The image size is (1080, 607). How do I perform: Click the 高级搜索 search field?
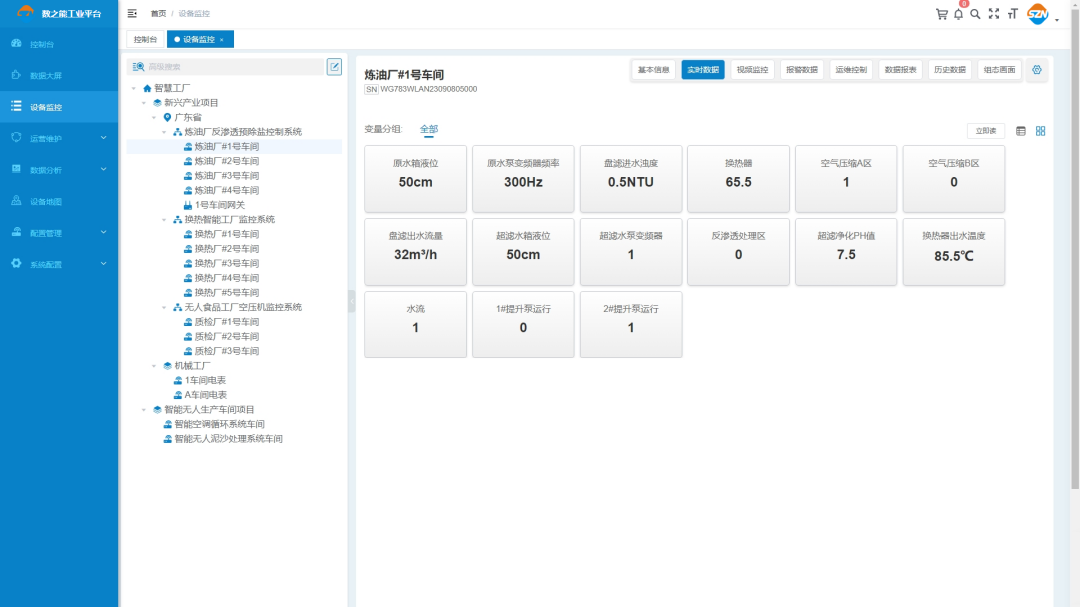point(230,67)
